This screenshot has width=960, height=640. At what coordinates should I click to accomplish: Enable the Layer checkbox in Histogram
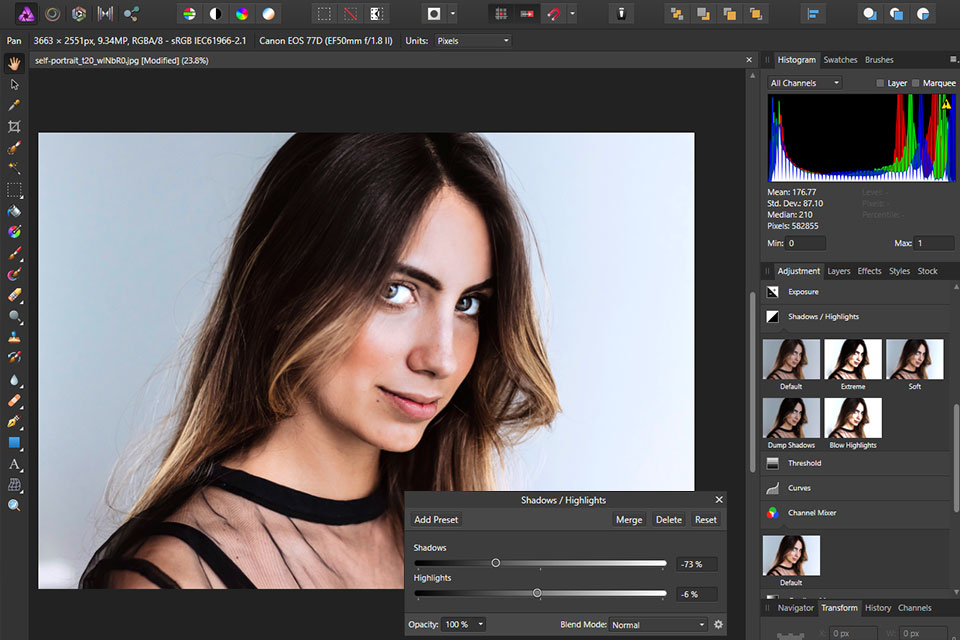880,83
